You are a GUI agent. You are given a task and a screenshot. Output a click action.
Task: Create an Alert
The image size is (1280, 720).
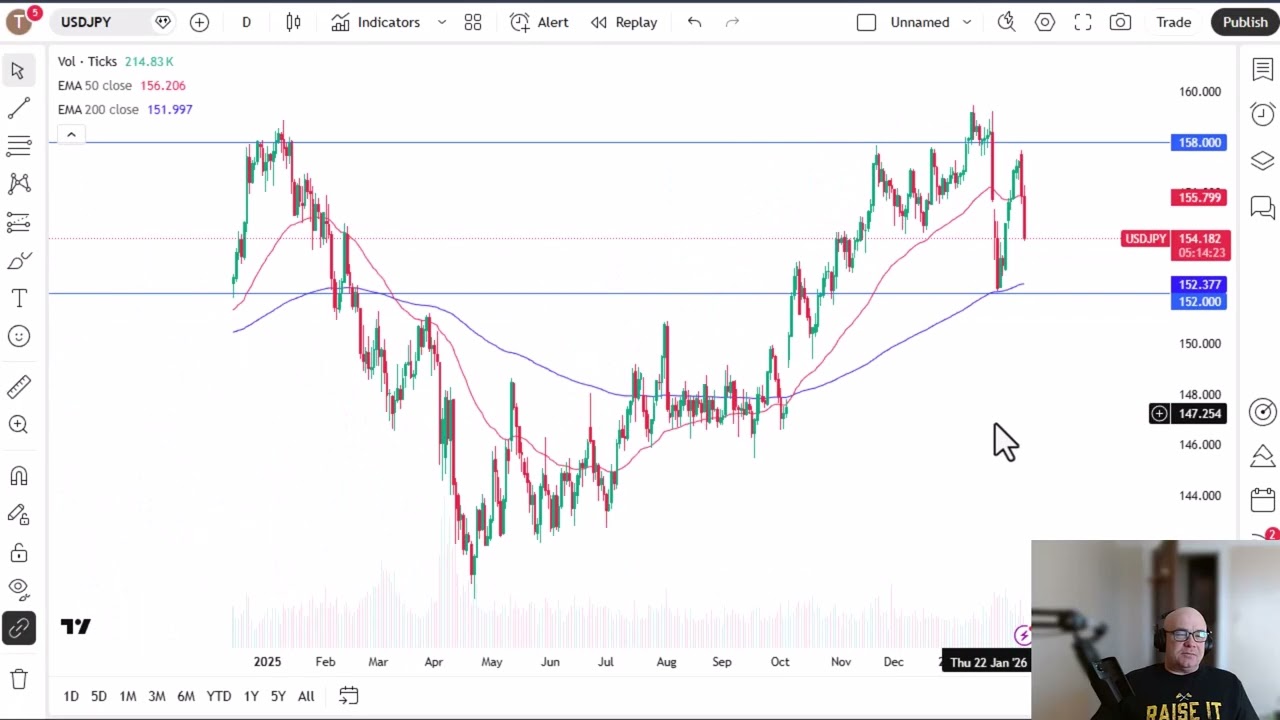pyautogui.click(x=539, y=22)
